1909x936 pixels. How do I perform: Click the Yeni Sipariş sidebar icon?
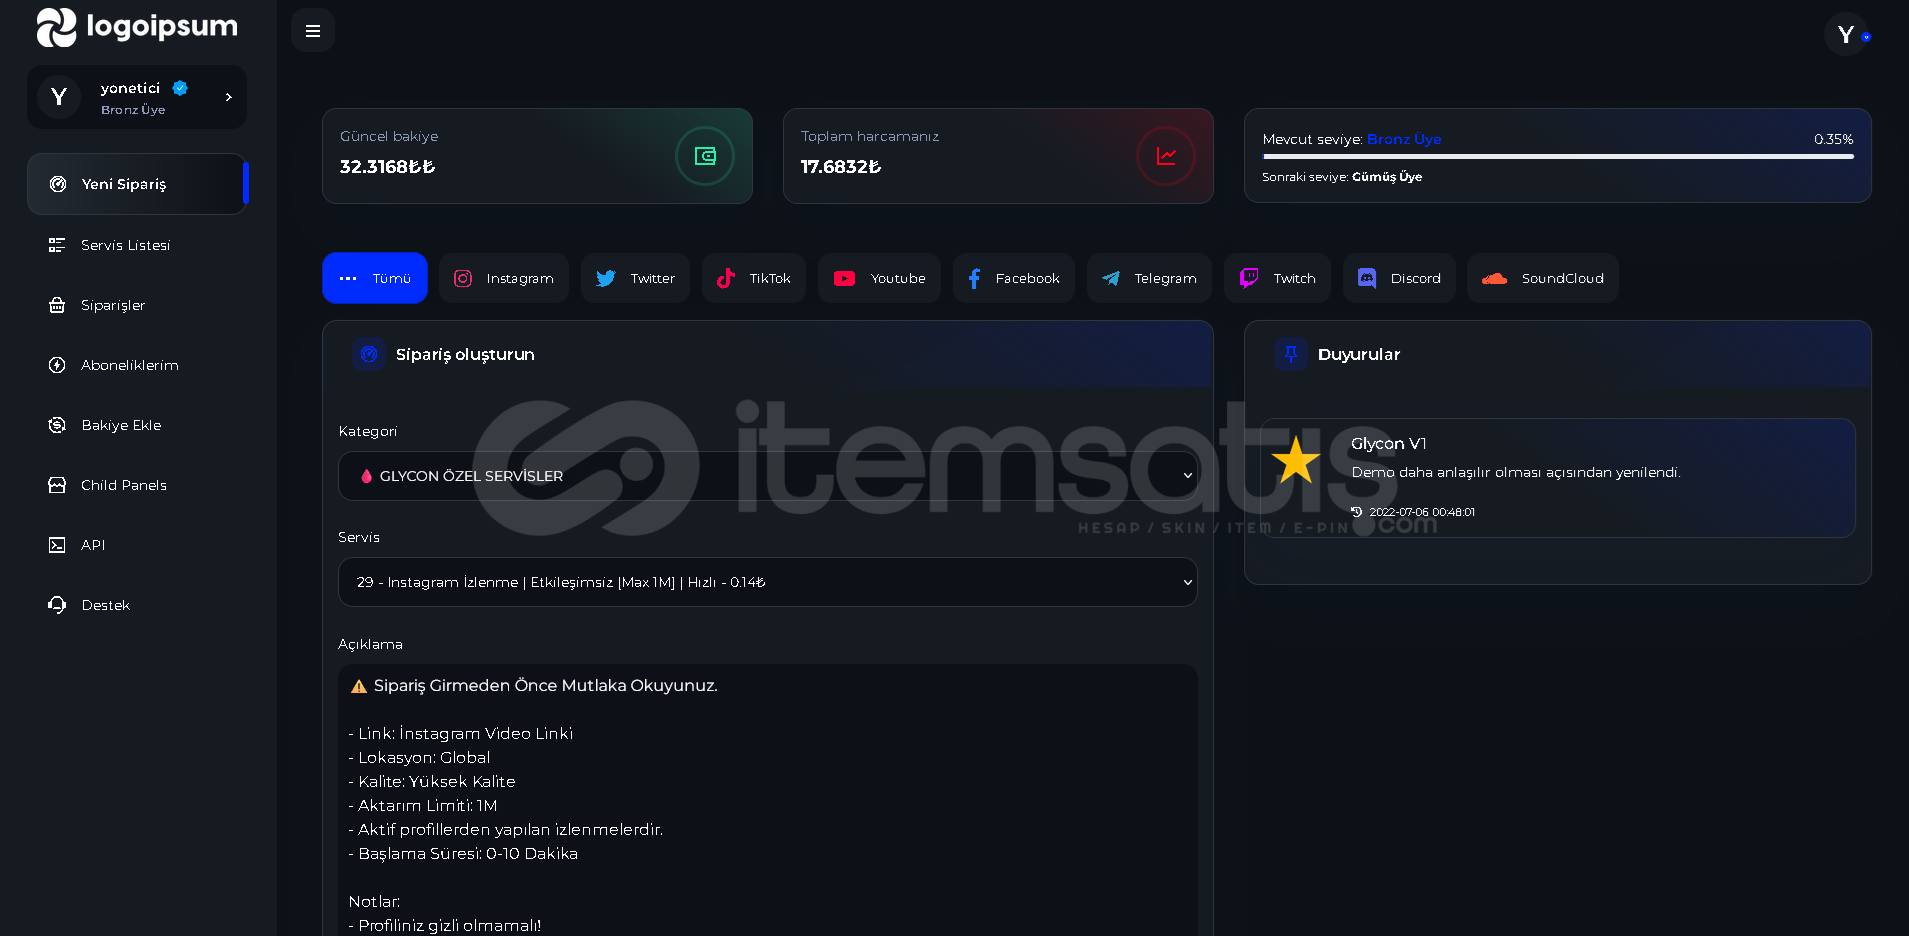tap(58, 184)
